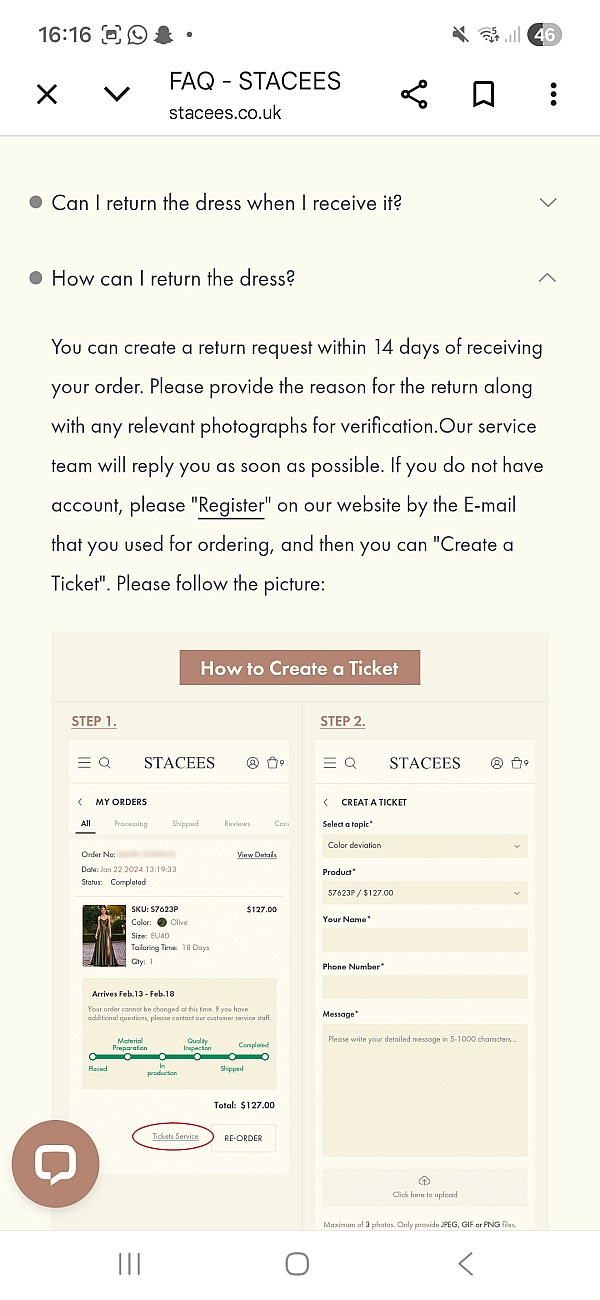Close the browser tab with X icon

(47, 95)
